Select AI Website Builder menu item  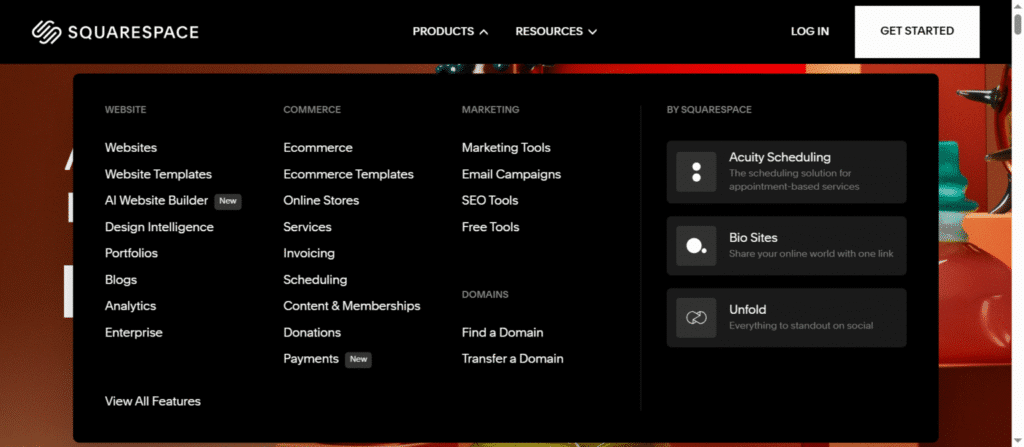point(157,200)
